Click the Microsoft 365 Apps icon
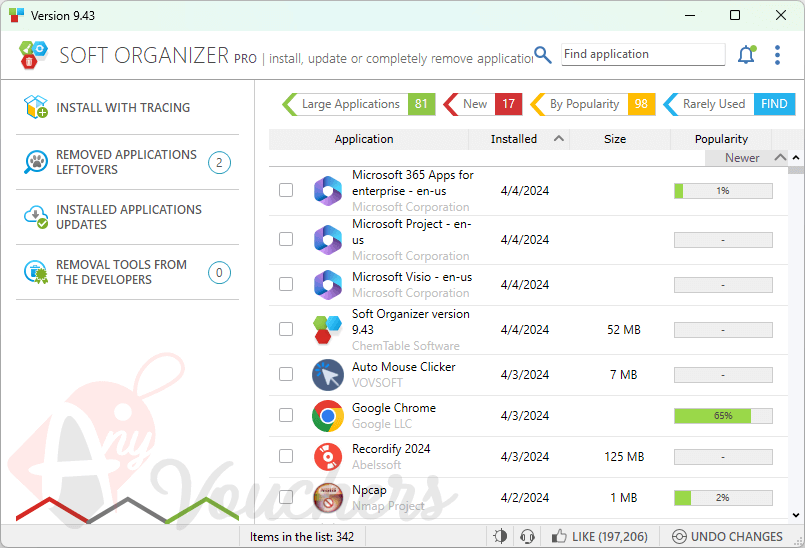Image resolution: width=805 pixels, height=548 pixels. pos(328,191)
